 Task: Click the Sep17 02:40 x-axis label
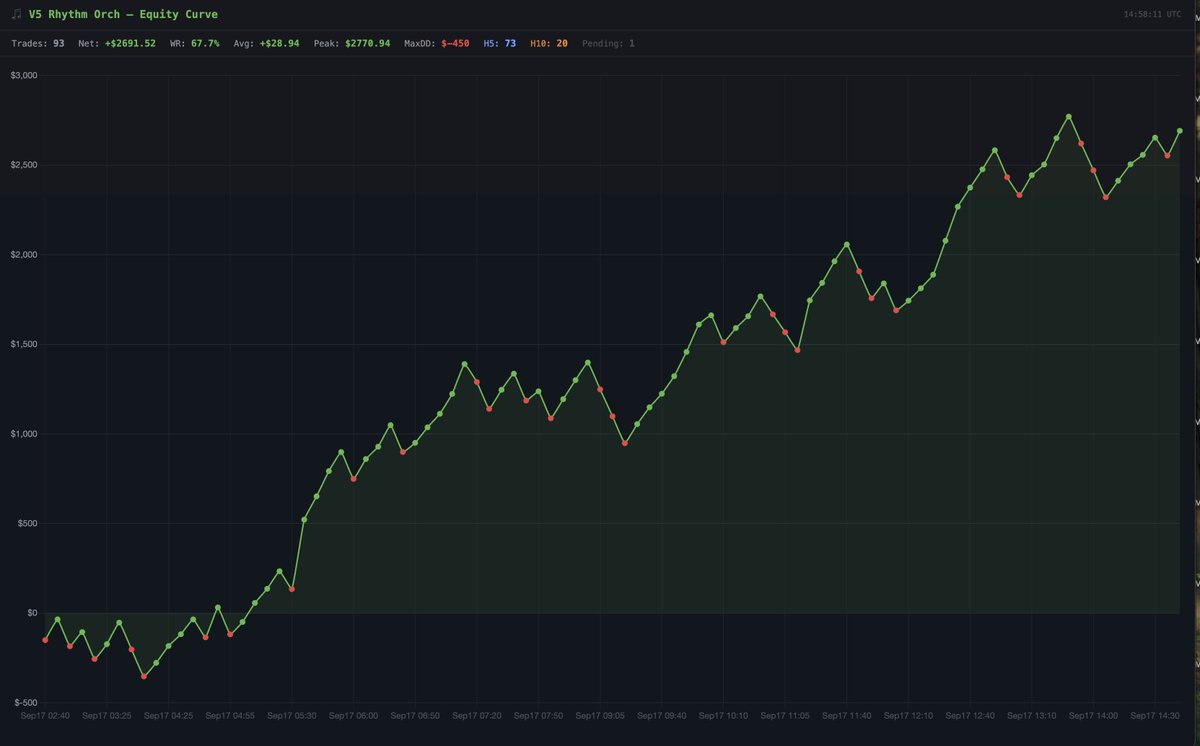click(45, 716)
